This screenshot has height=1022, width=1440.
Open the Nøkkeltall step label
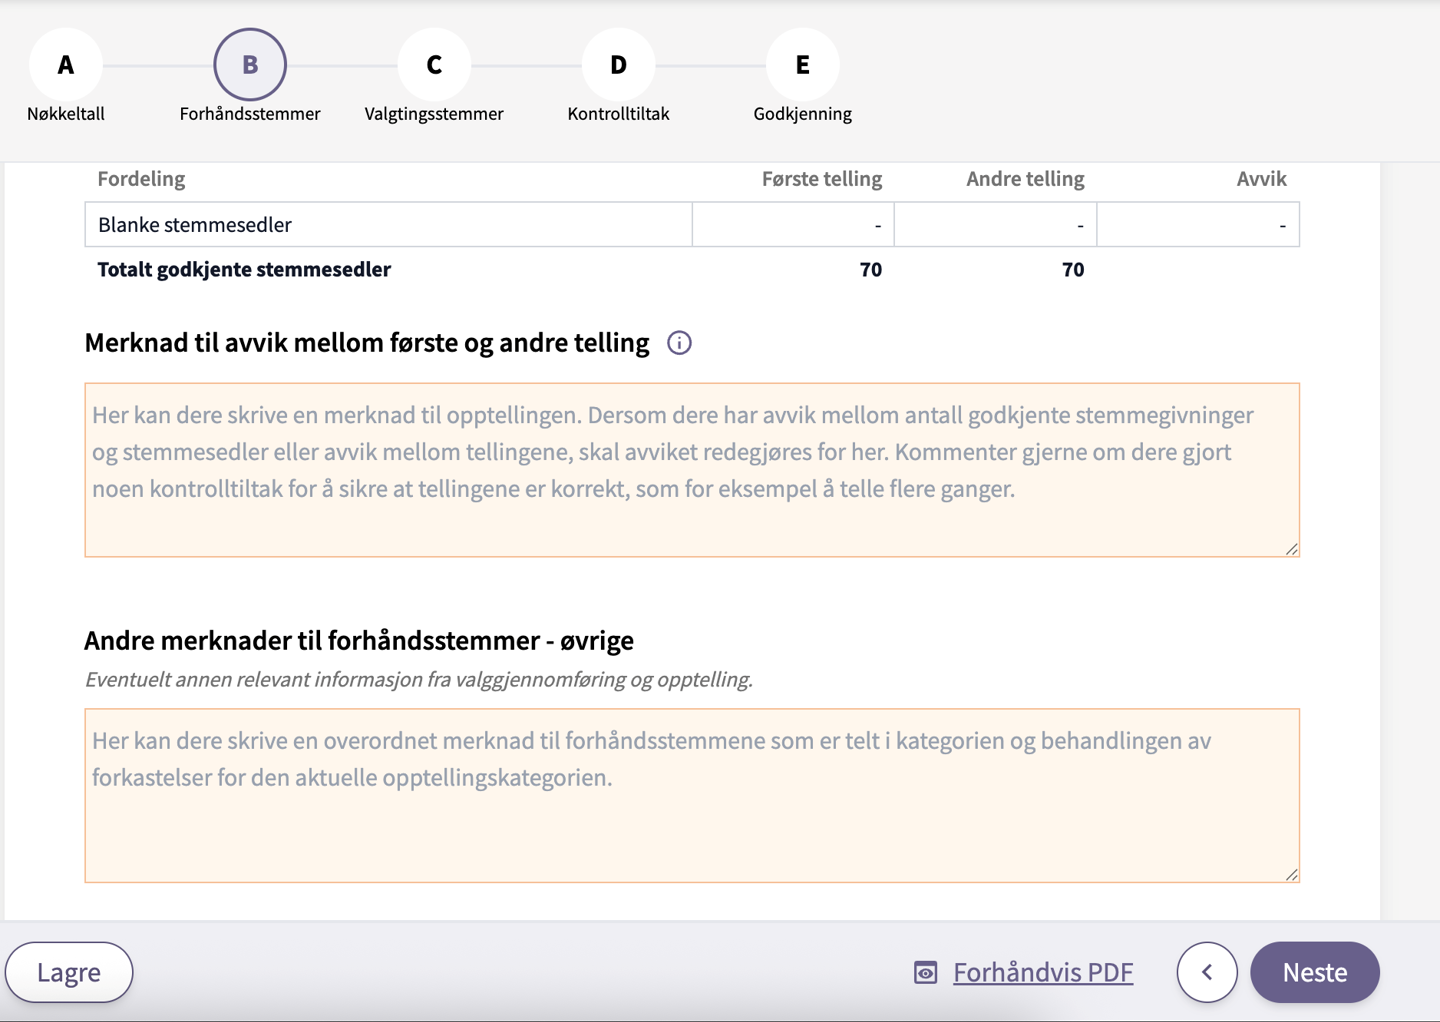(x=66, y=114)
